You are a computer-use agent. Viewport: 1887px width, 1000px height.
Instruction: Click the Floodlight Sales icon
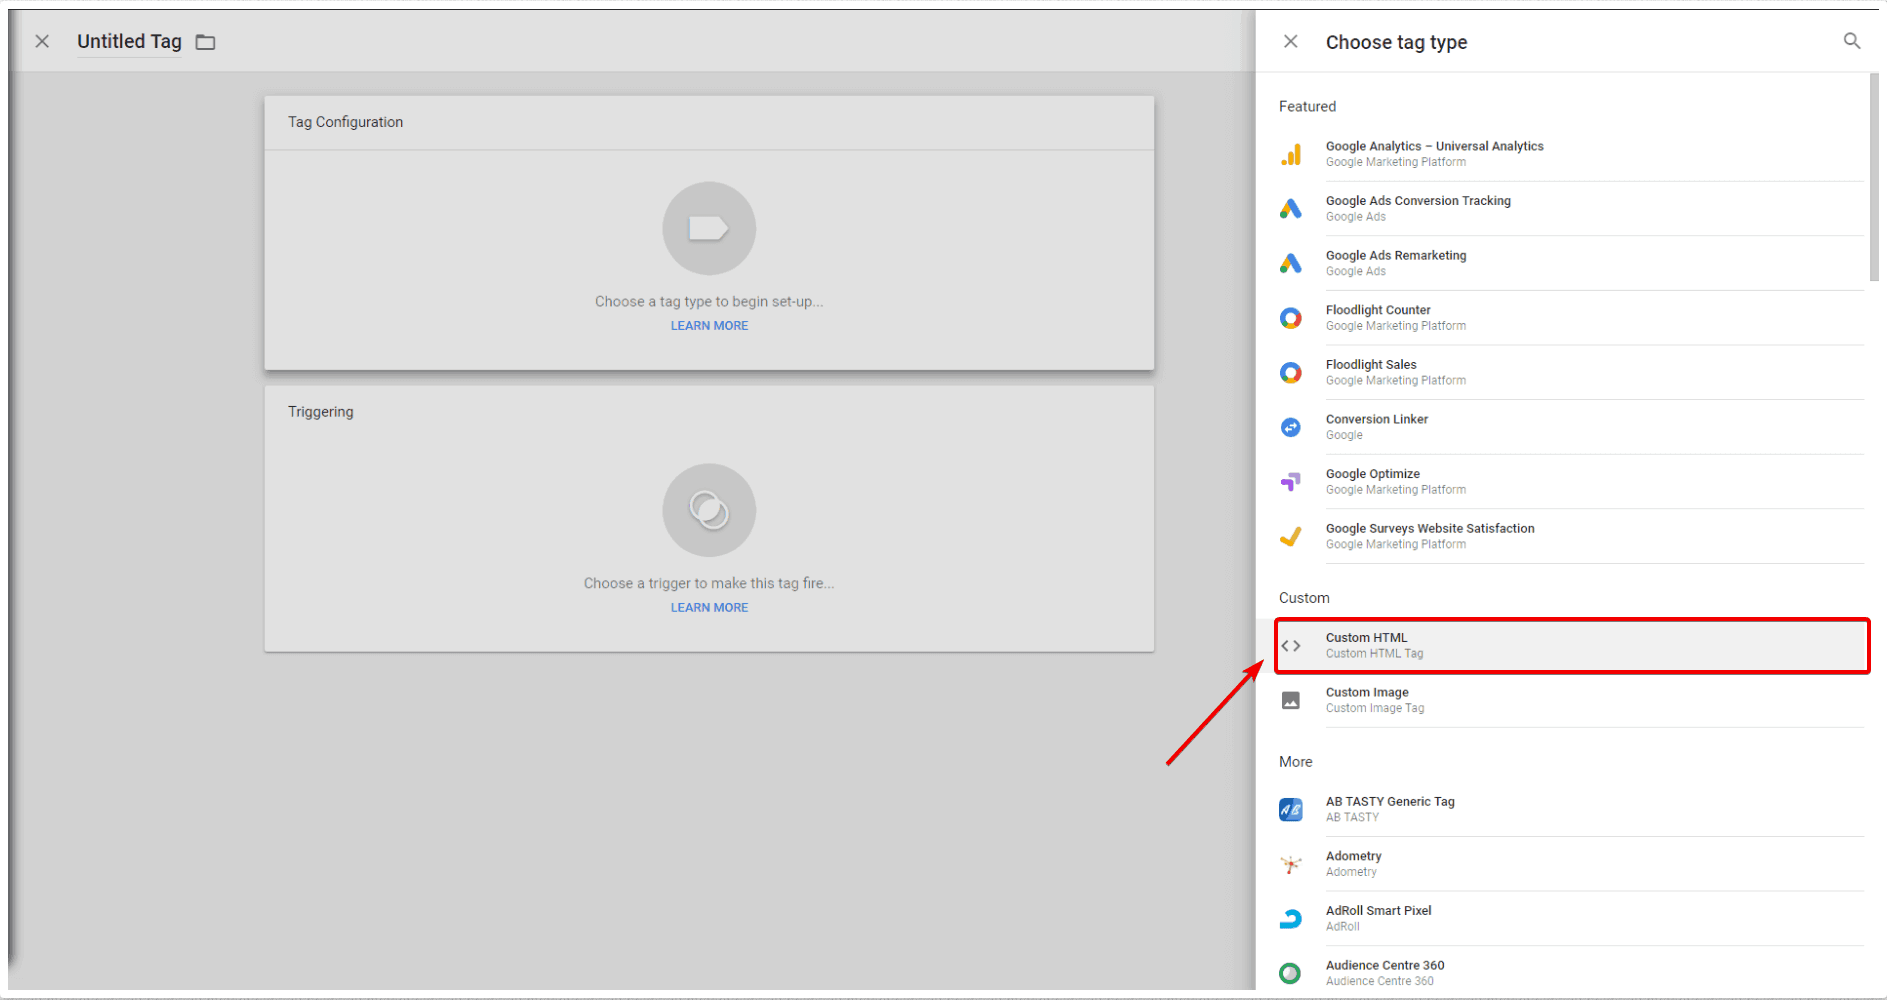[x=1291, y=373]
